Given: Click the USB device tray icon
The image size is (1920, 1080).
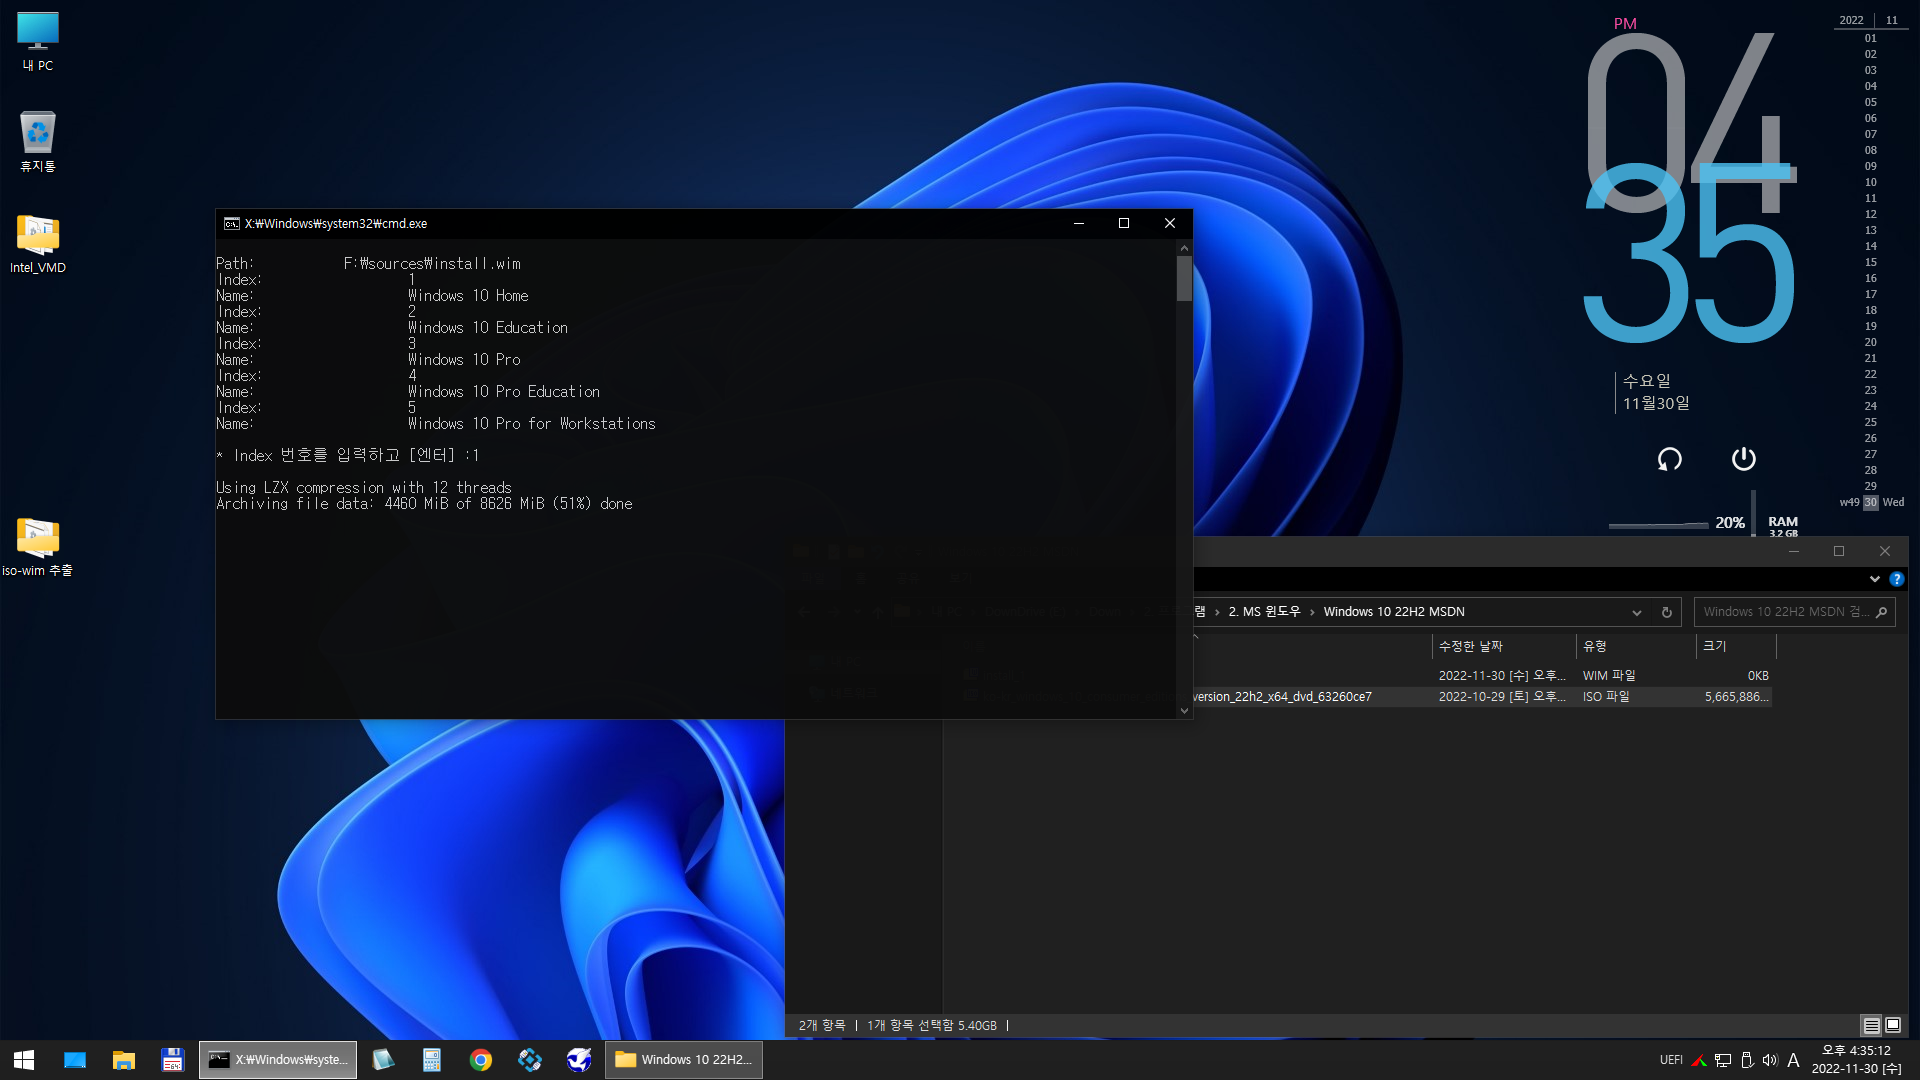Looking at the screenshot, I should point(1747,1060).
